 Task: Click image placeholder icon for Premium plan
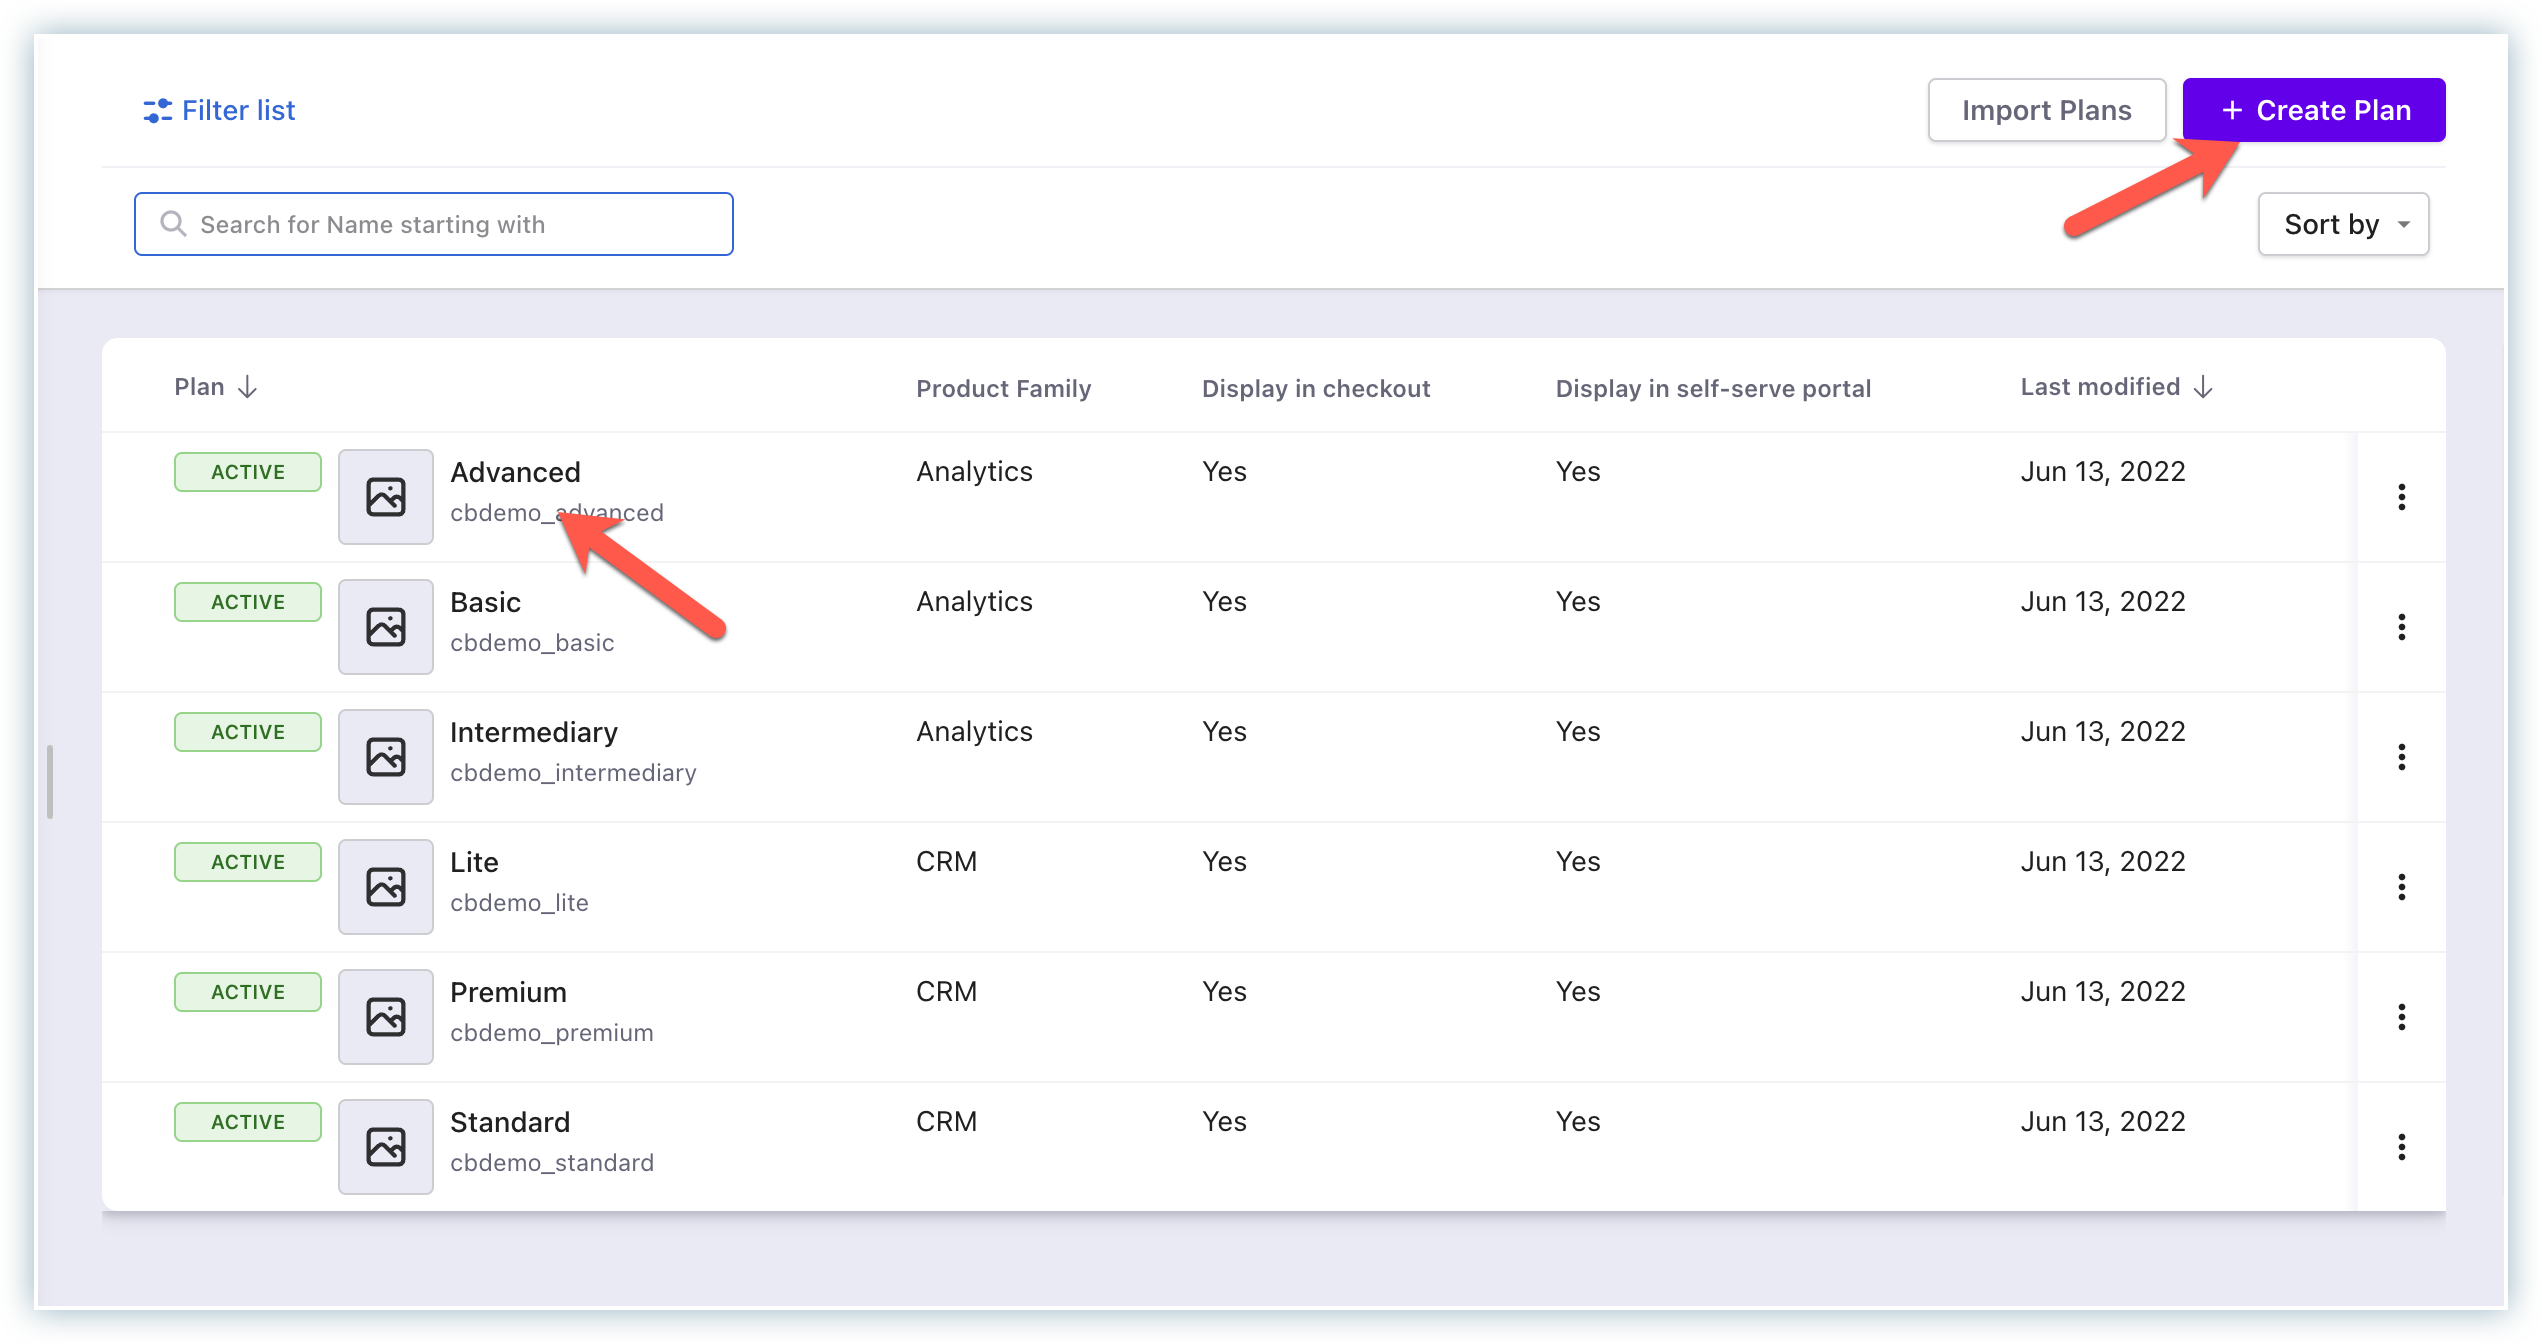coord(385,1017)
